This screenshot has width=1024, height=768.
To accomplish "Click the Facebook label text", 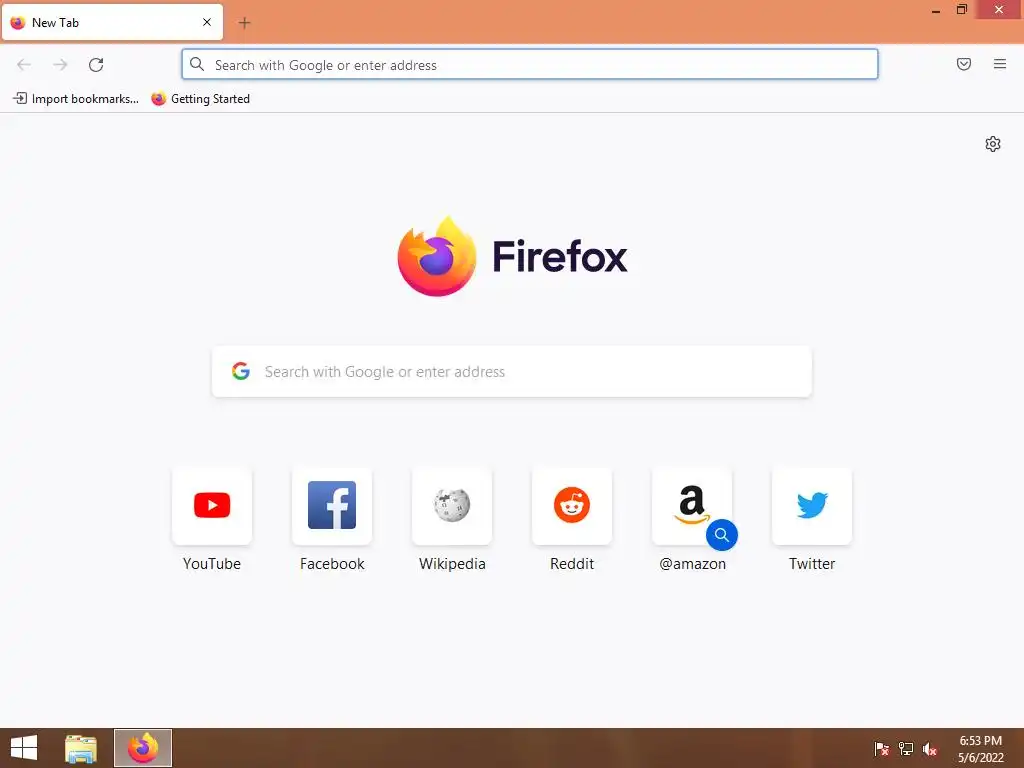I will pyautogui.click(x=332, y=564).
